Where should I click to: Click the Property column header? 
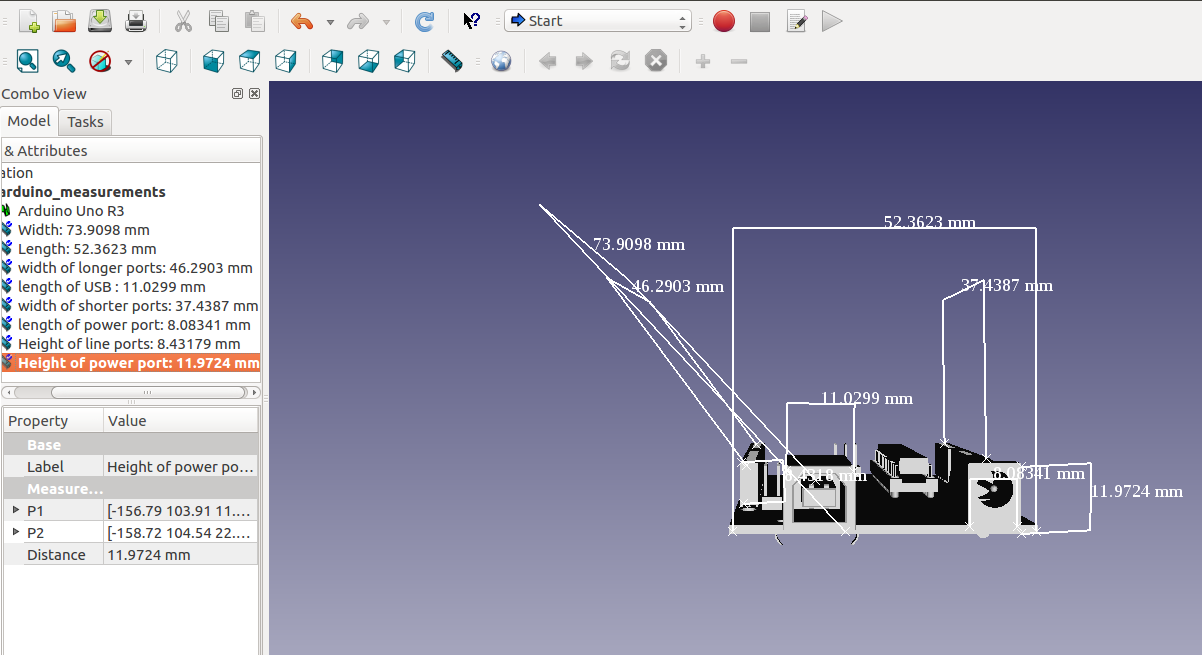(x=53, y=420)
